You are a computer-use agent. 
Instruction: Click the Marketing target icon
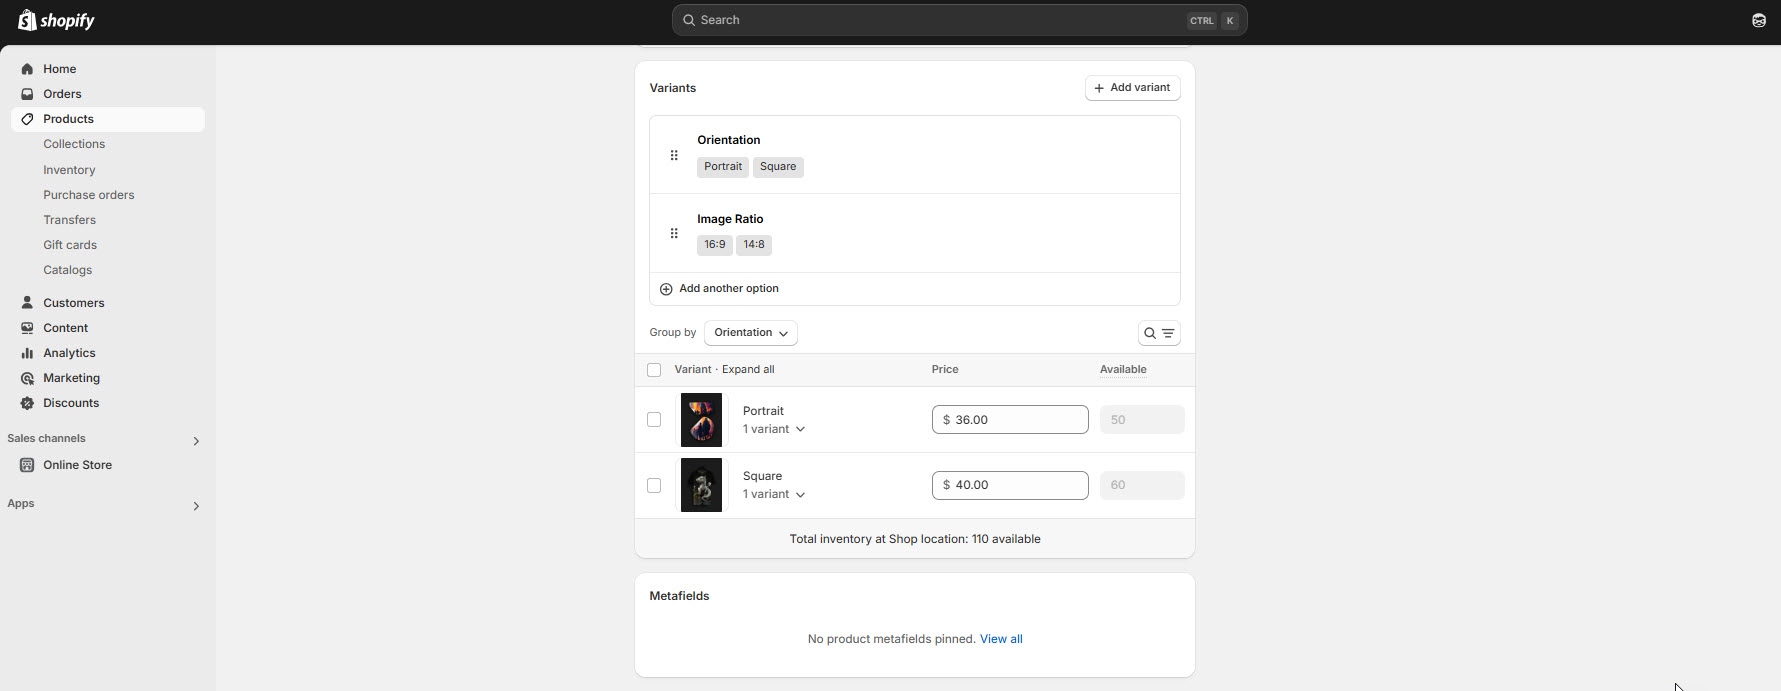[x=27, y=378]
